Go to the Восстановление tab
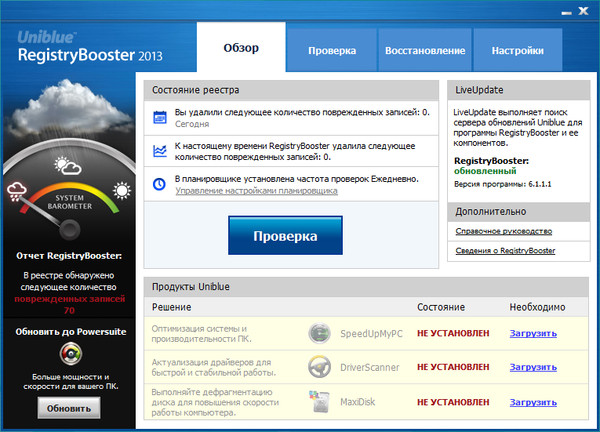600x432 pixels. (421, 50)
